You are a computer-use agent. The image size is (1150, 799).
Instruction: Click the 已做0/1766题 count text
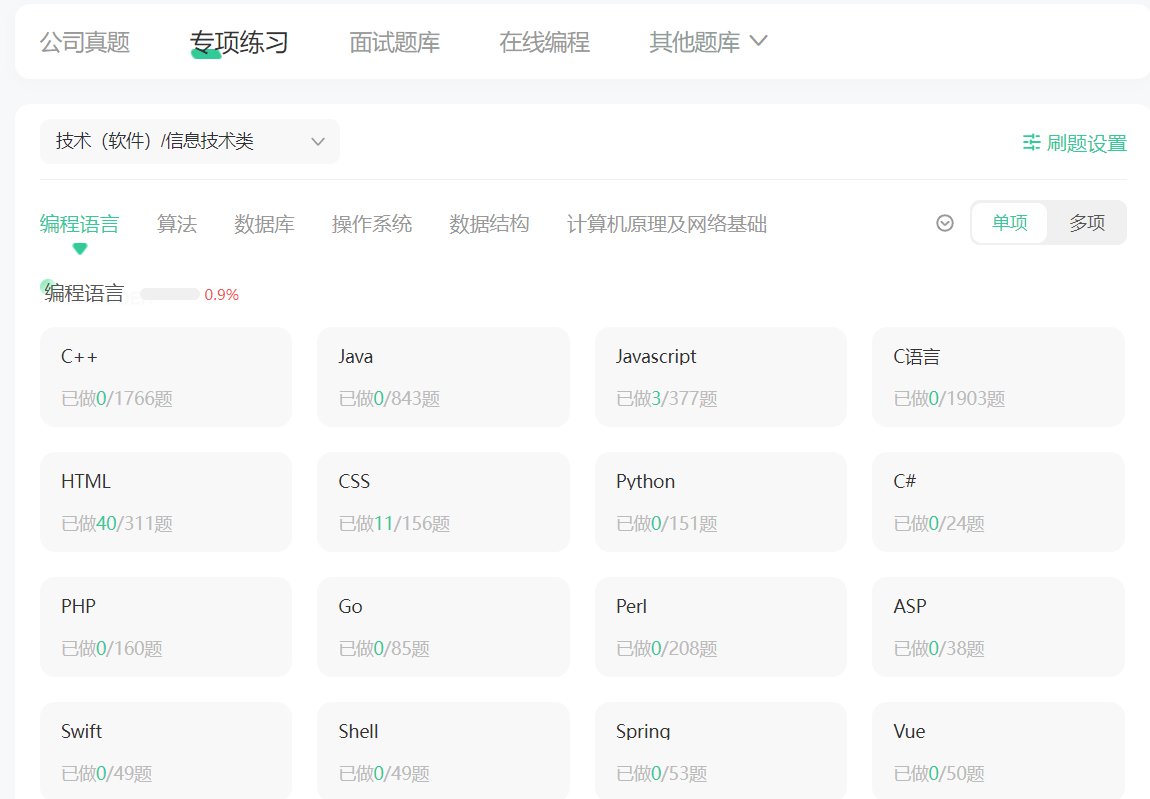tap(117, 399)
